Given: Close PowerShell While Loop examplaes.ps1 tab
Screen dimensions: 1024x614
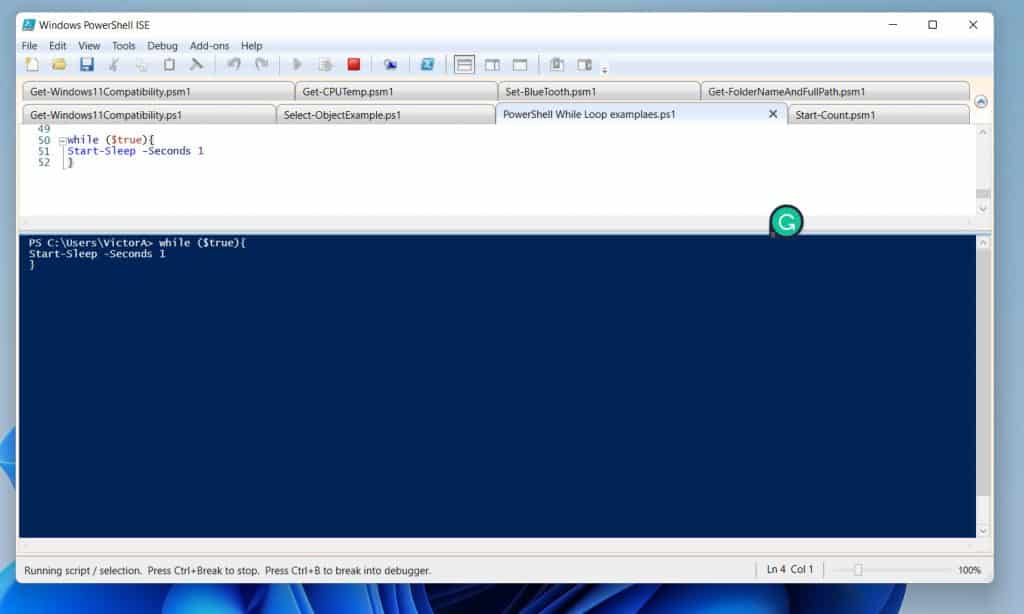Looking at the screenshot, I should [x=773, y=114].
